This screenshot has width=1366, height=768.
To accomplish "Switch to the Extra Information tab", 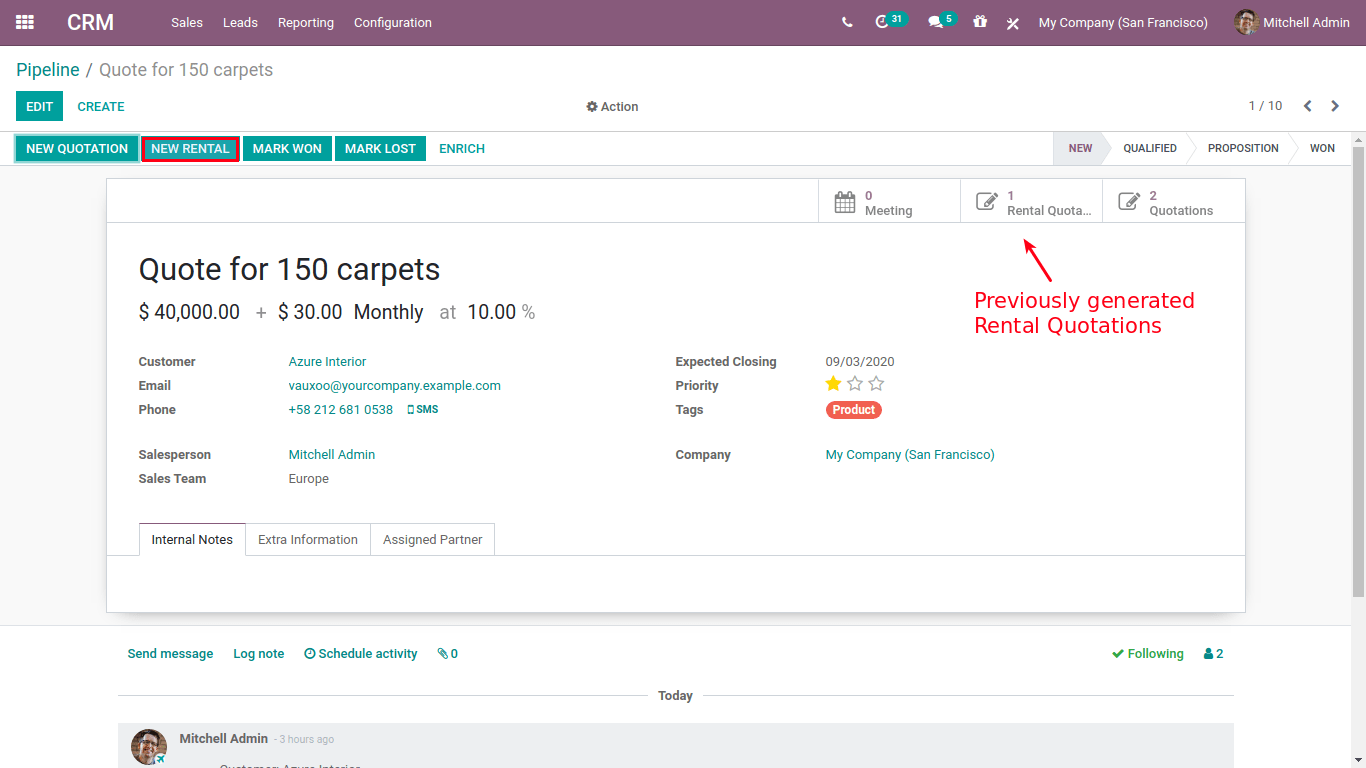I will tap(308, 540).
